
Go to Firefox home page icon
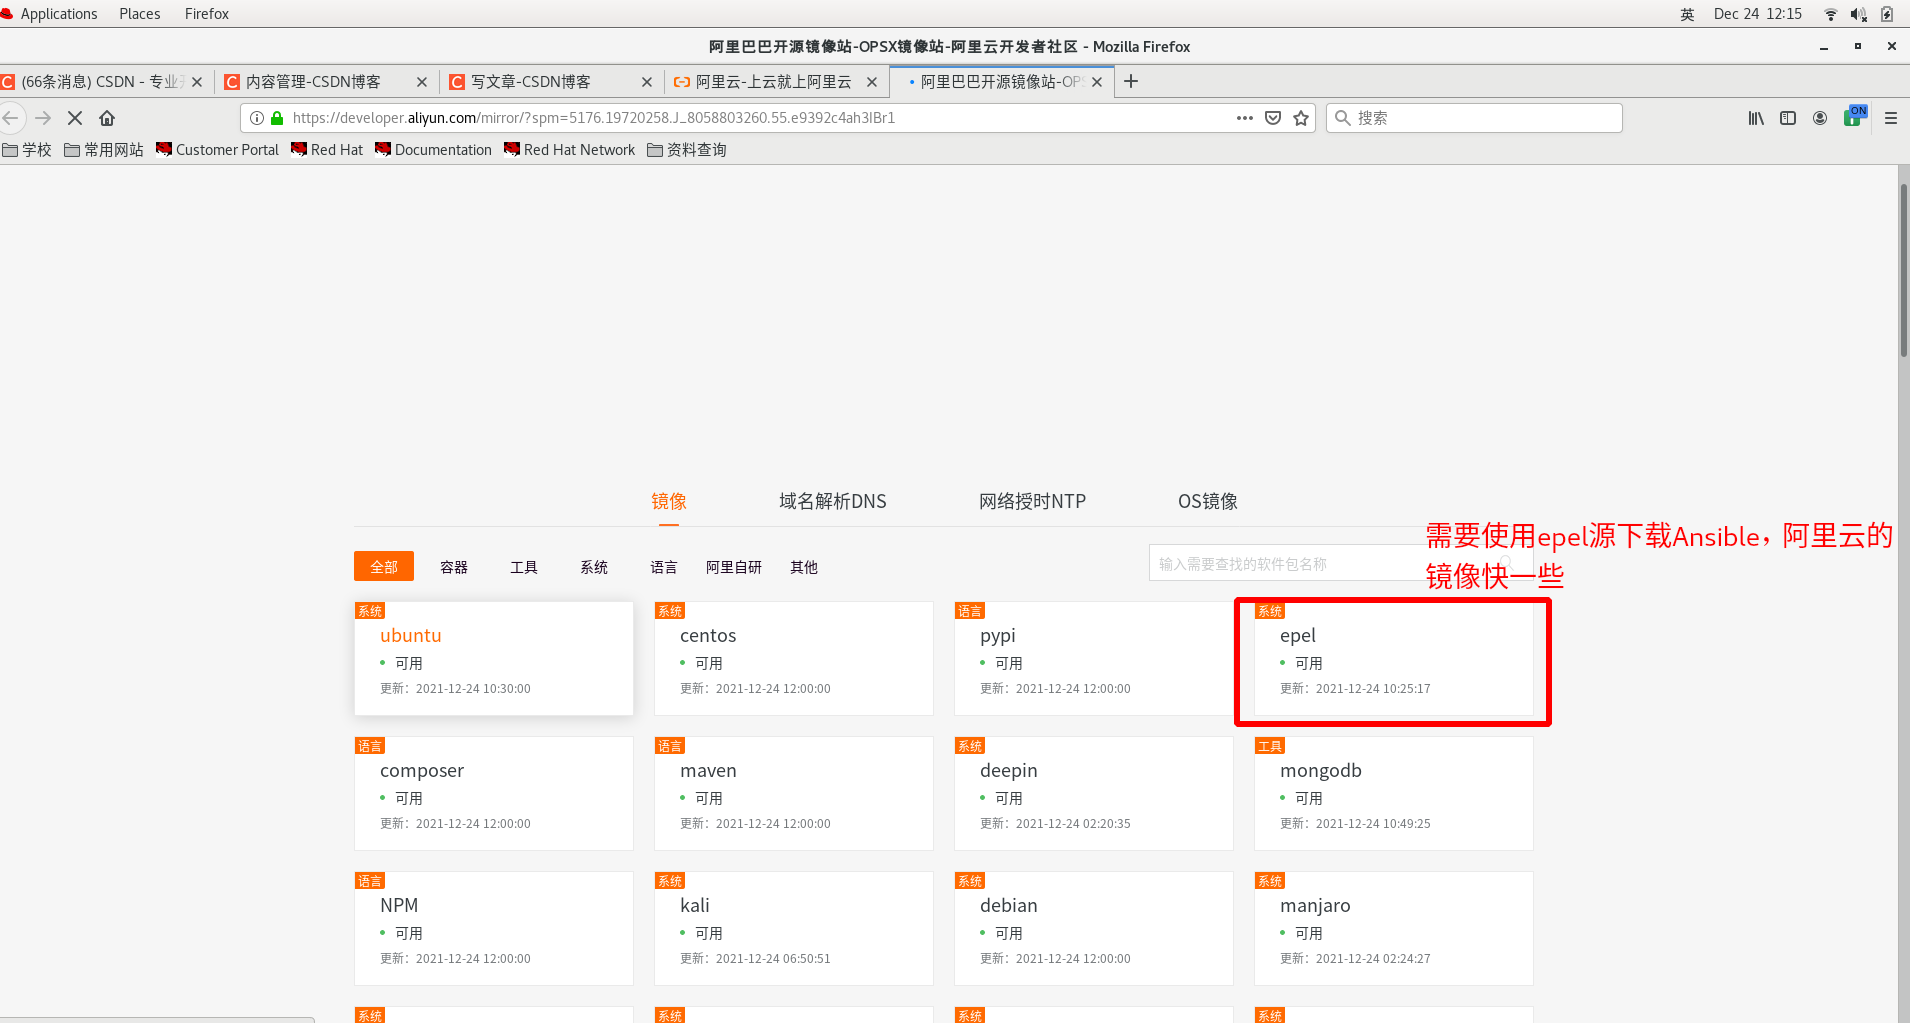107,118
